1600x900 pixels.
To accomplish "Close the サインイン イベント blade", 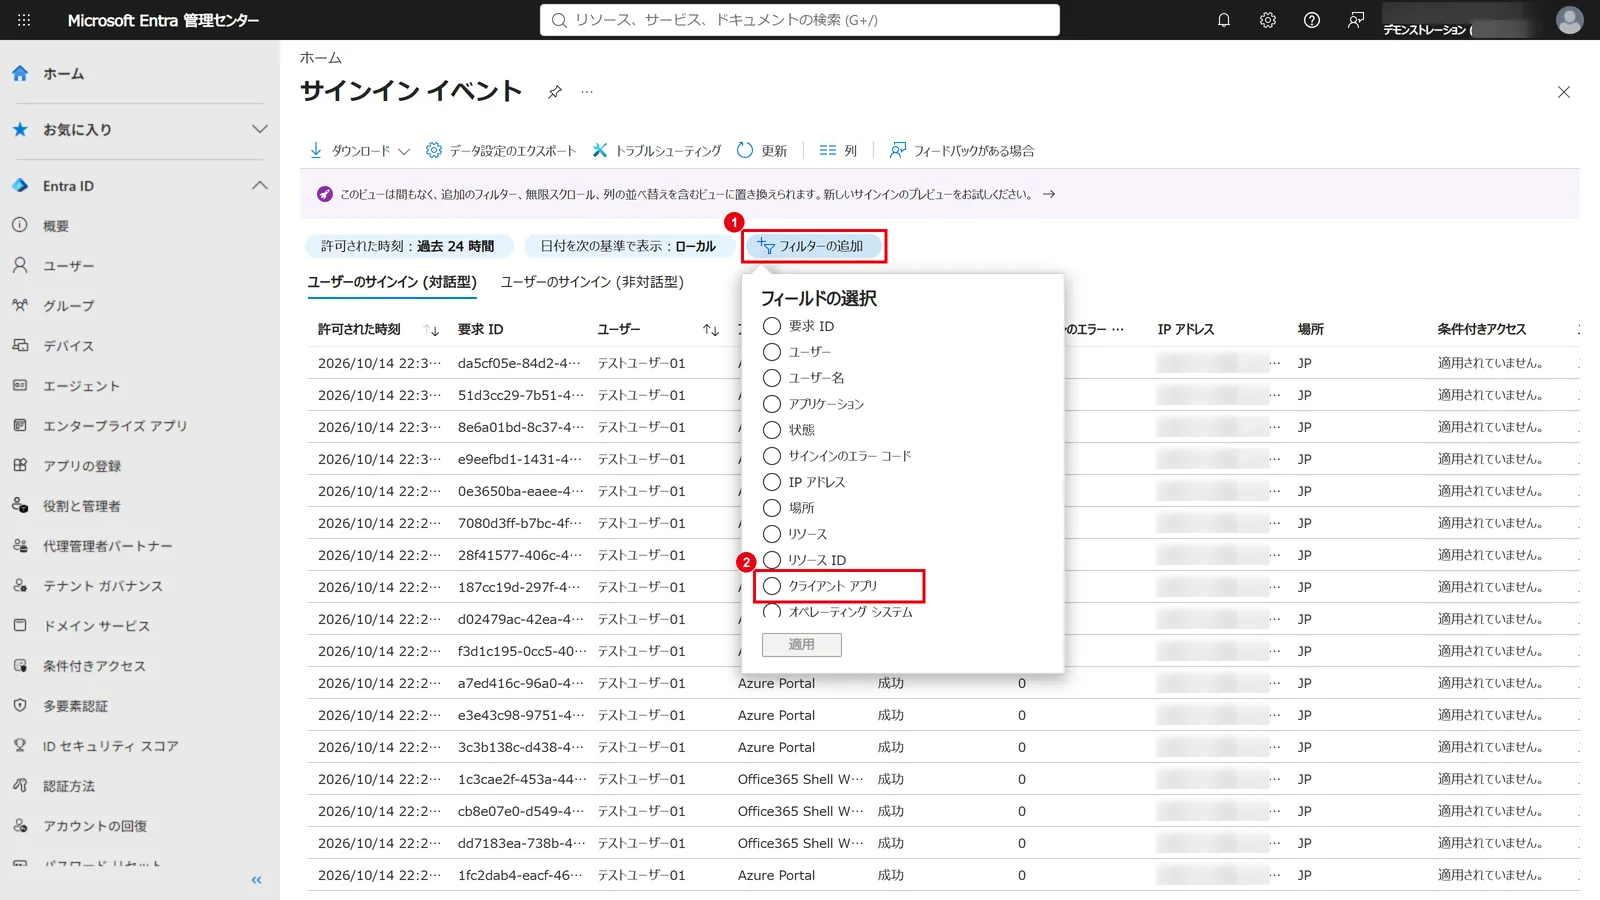I will pos(1564,92).
